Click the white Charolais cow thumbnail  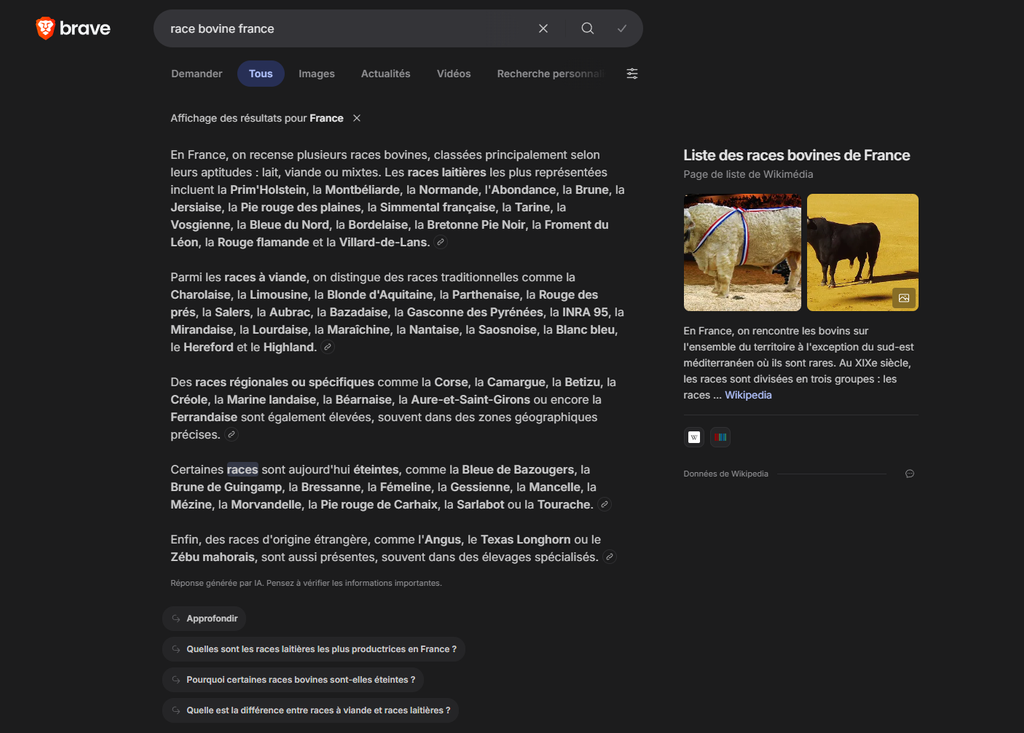click(742, 252)
